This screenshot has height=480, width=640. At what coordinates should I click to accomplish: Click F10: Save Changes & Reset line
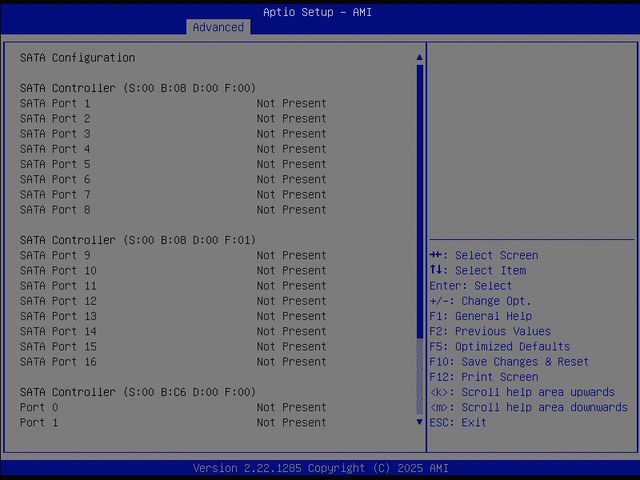point(509,362)
